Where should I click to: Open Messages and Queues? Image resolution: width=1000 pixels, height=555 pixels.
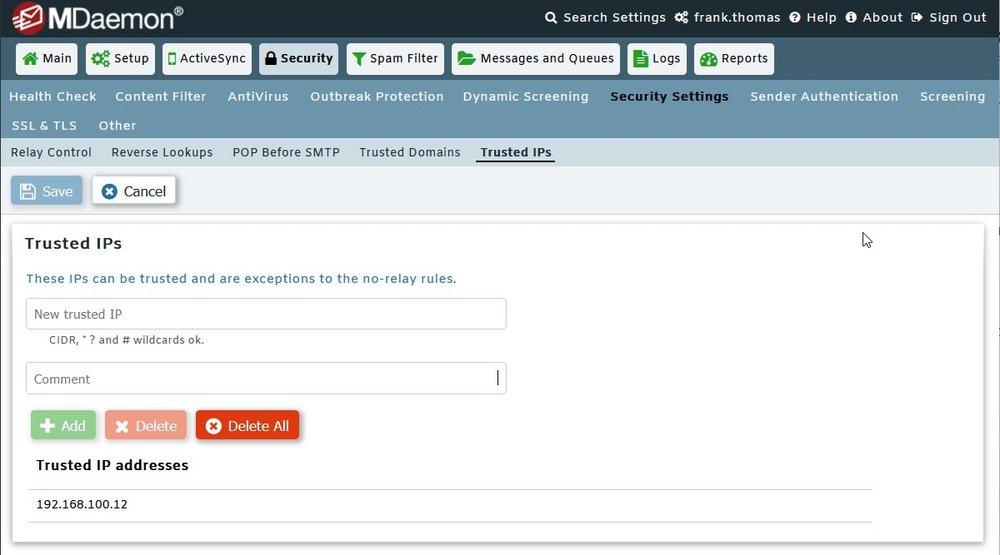point(536,59)
